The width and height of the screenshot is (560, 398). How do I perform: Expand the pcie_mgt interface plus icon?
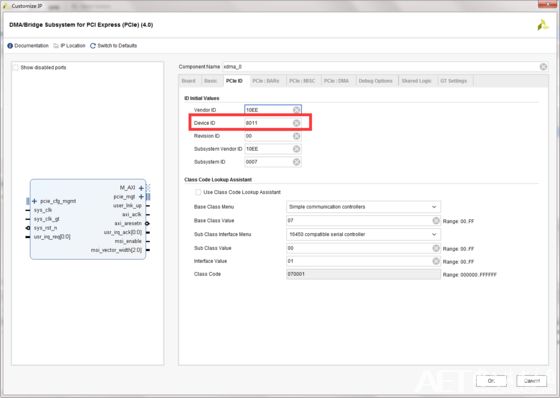pyautogui.click(x=141, y=197)
